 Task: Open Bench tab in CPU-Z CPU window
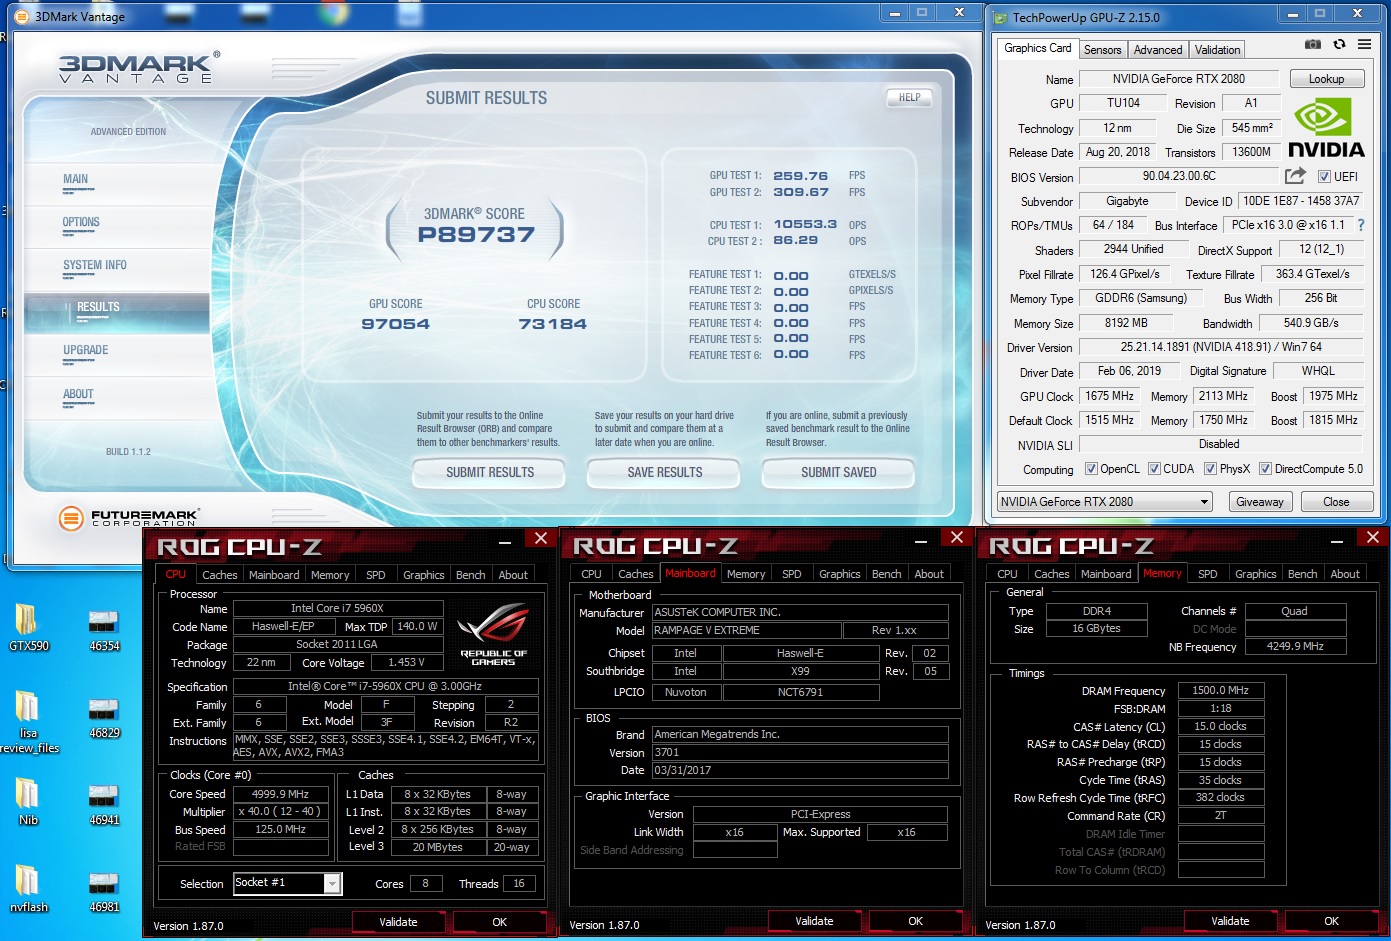click(x=470, y=575)
